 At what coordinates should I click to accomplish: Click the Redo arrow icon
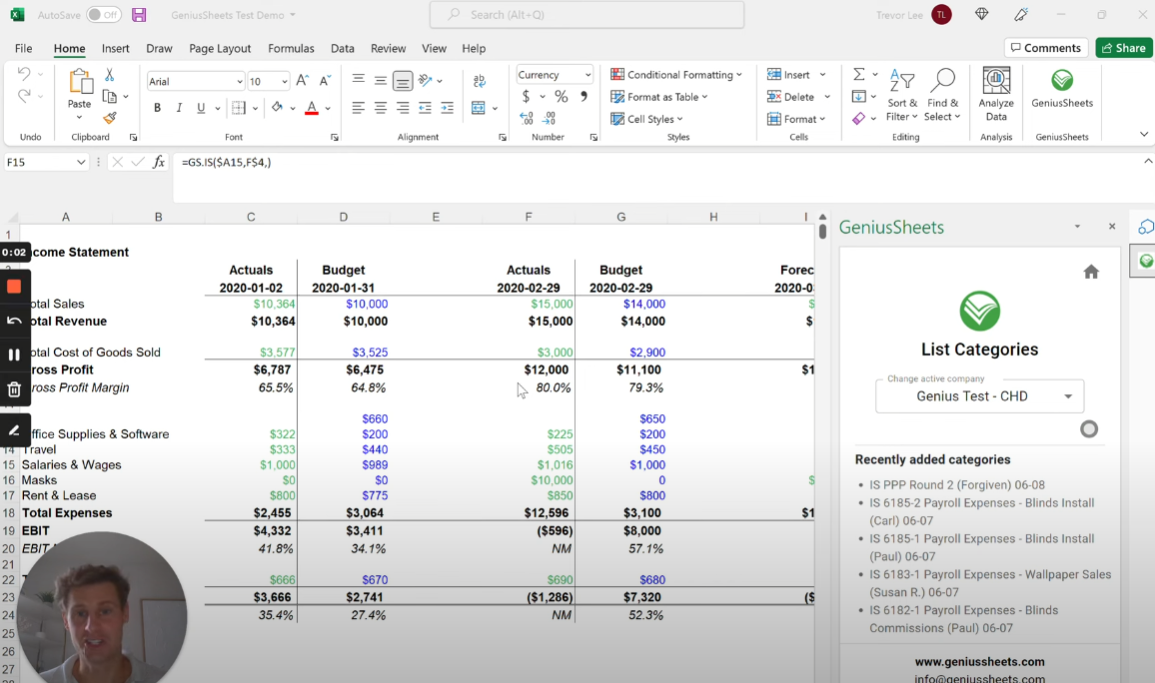tap(24, 96)
